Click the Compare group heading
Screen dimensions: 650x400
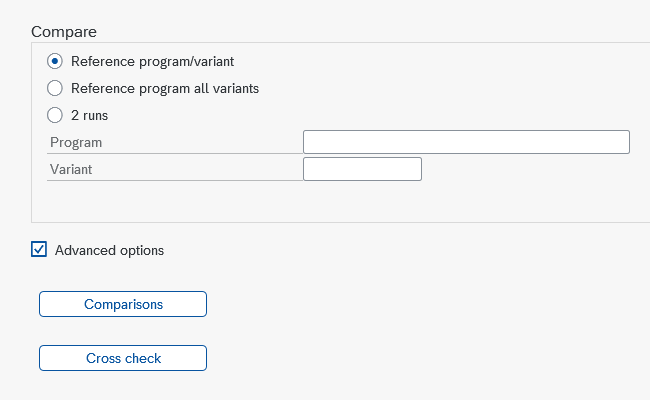click(64, 32)
